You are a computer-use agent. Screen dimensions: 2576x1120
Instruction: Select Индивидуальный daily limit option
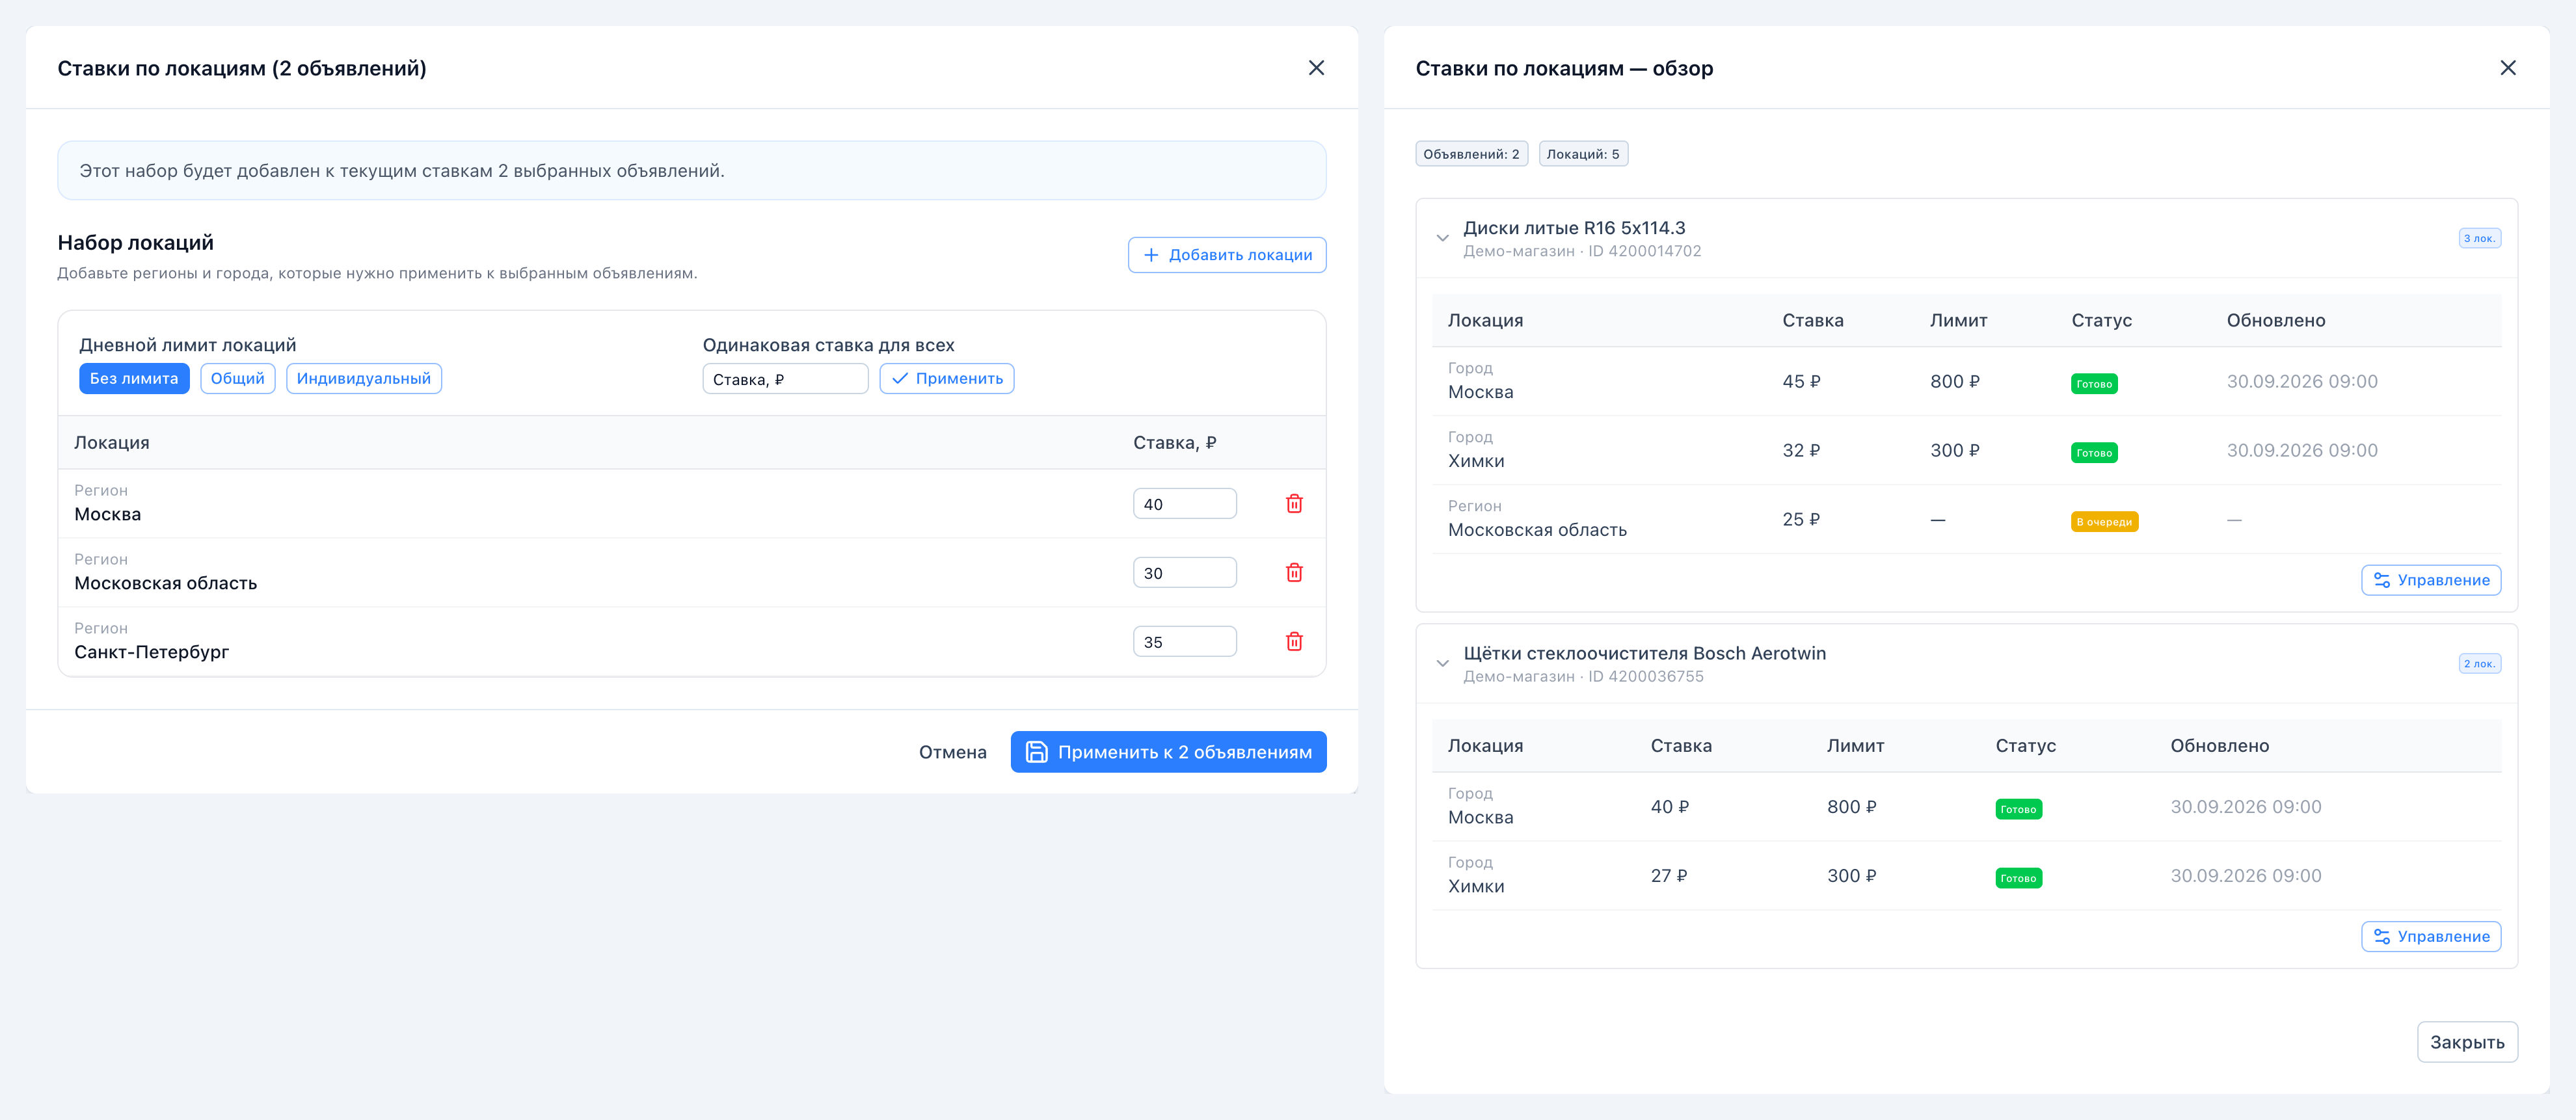coord(364,379)
